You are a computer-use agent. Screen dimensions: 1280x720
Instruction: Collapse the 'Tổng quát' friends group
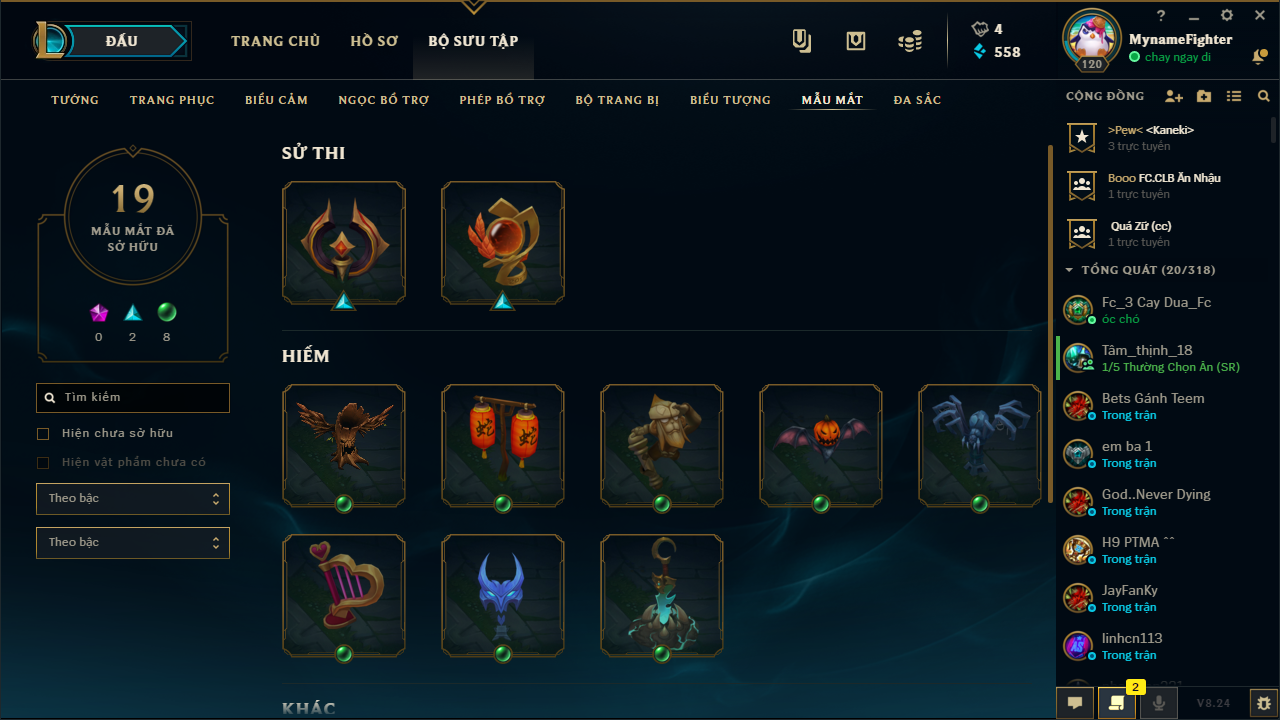pos(1069,270)
